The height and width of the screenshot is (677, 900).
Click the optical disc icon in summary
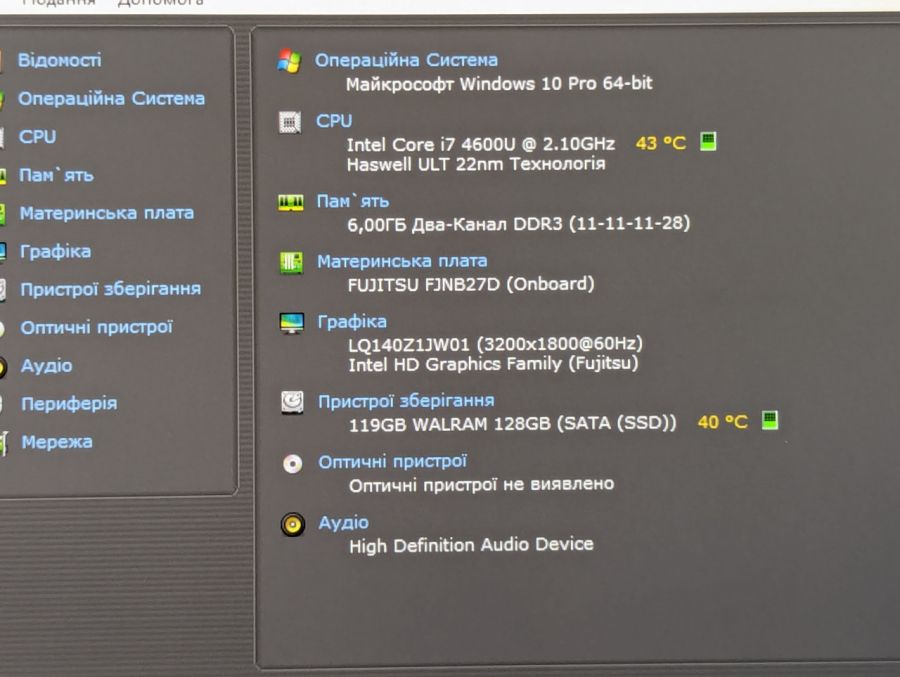pyautogui.click(x=293, y=463)
